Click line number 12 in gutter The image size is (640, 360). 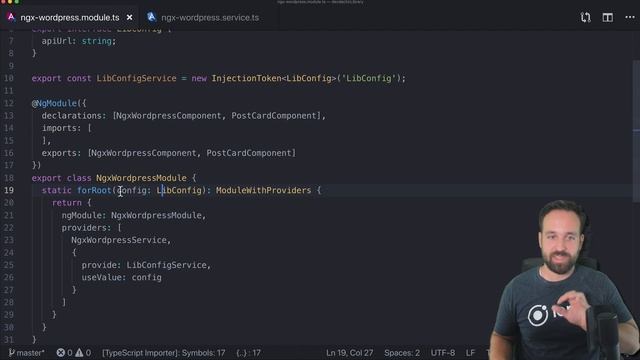tap(9, 103)
